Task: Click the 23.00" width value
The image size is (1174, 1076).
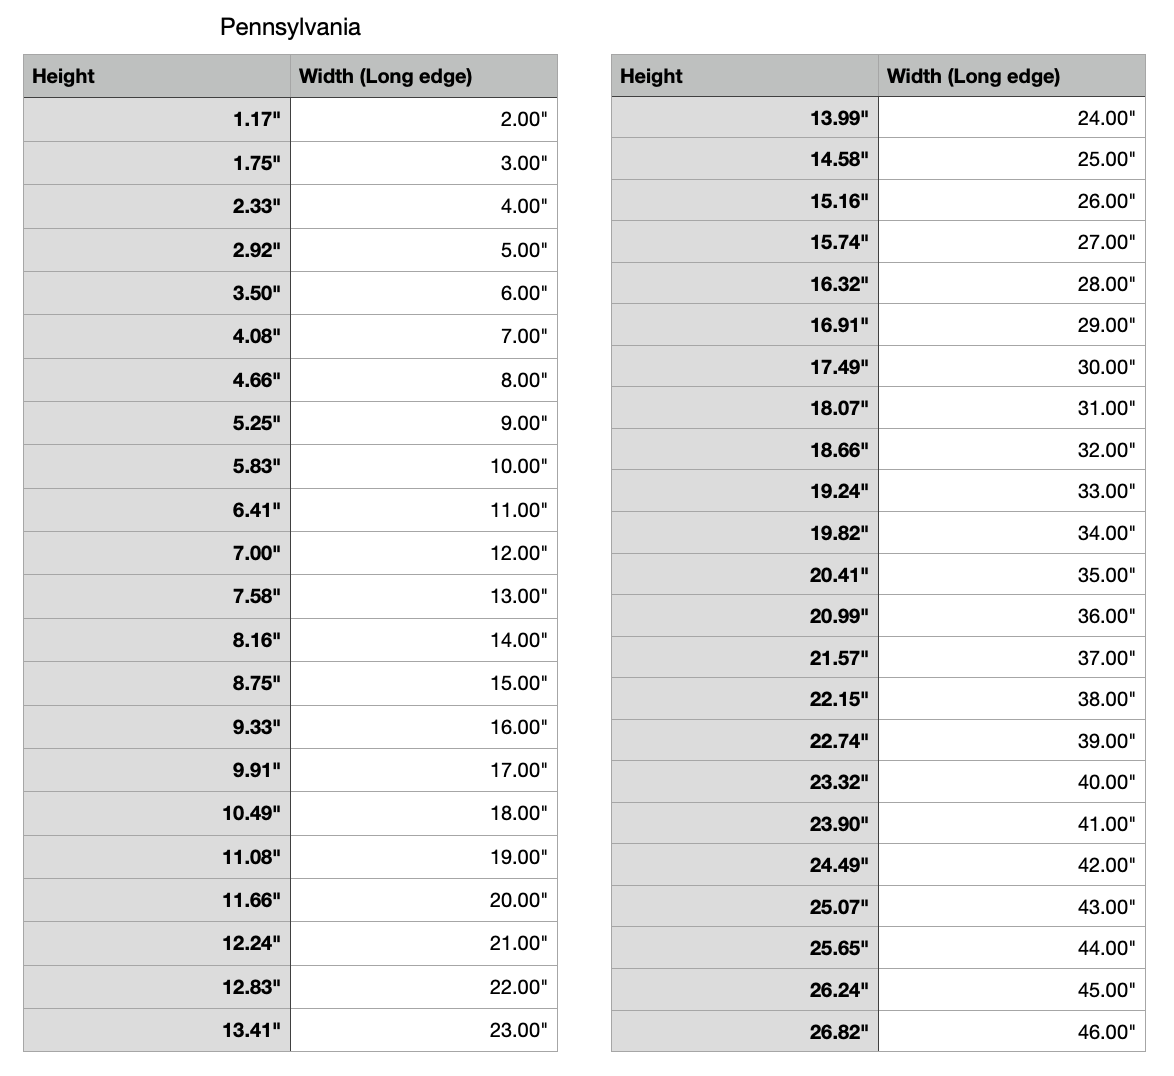Action: 518,1030
